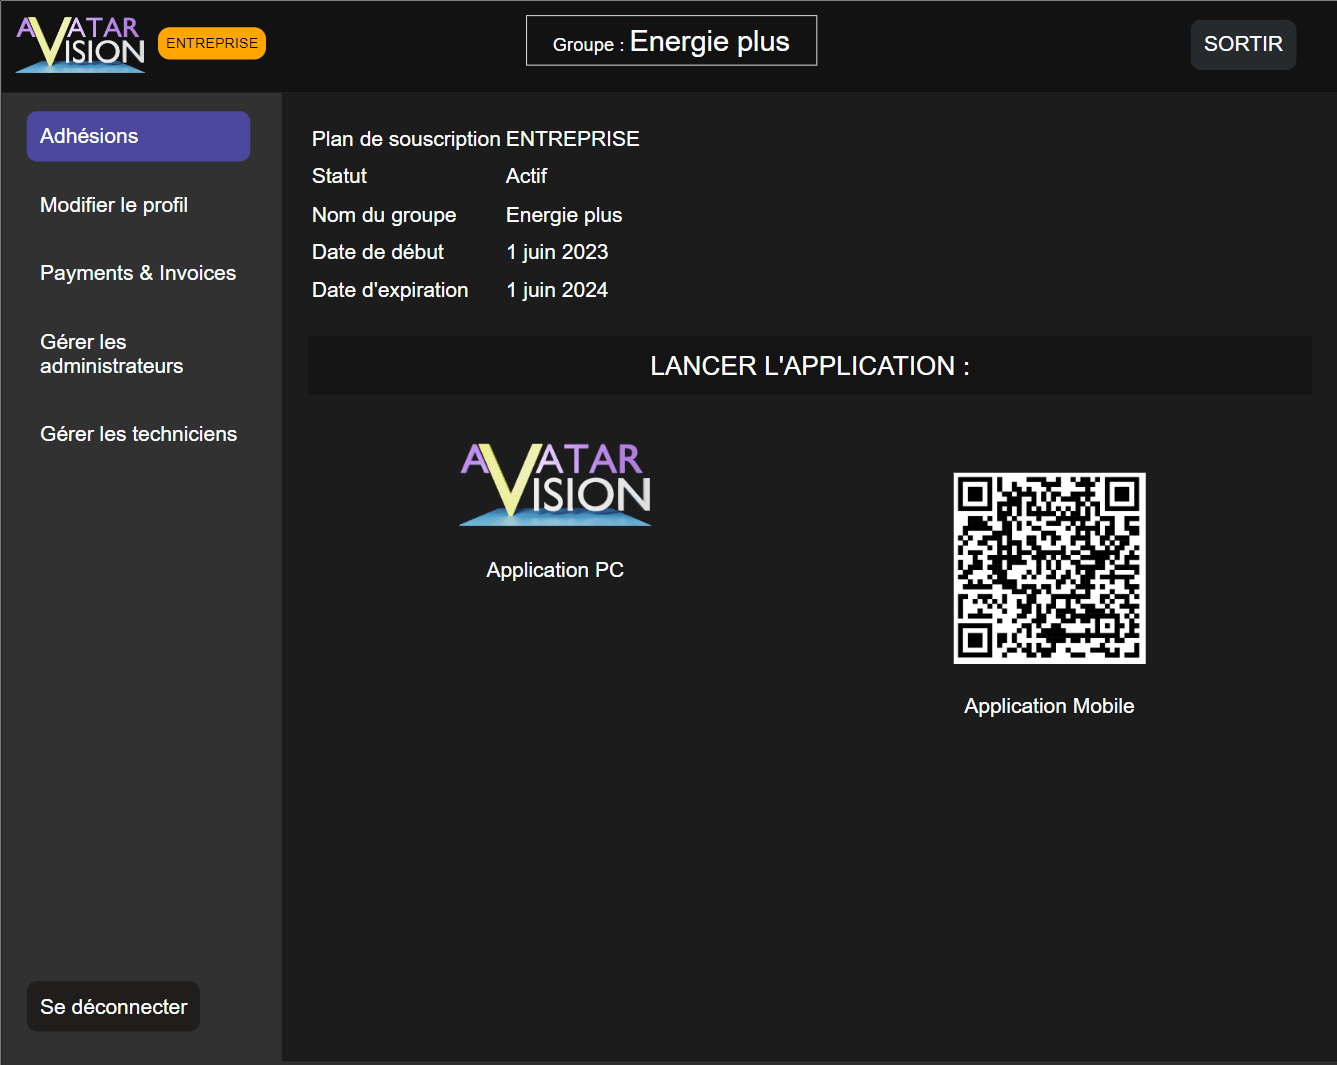Click the start date 1 juin 2023
This screenshot has height=1065, width=1337.
tap(557, 252)
